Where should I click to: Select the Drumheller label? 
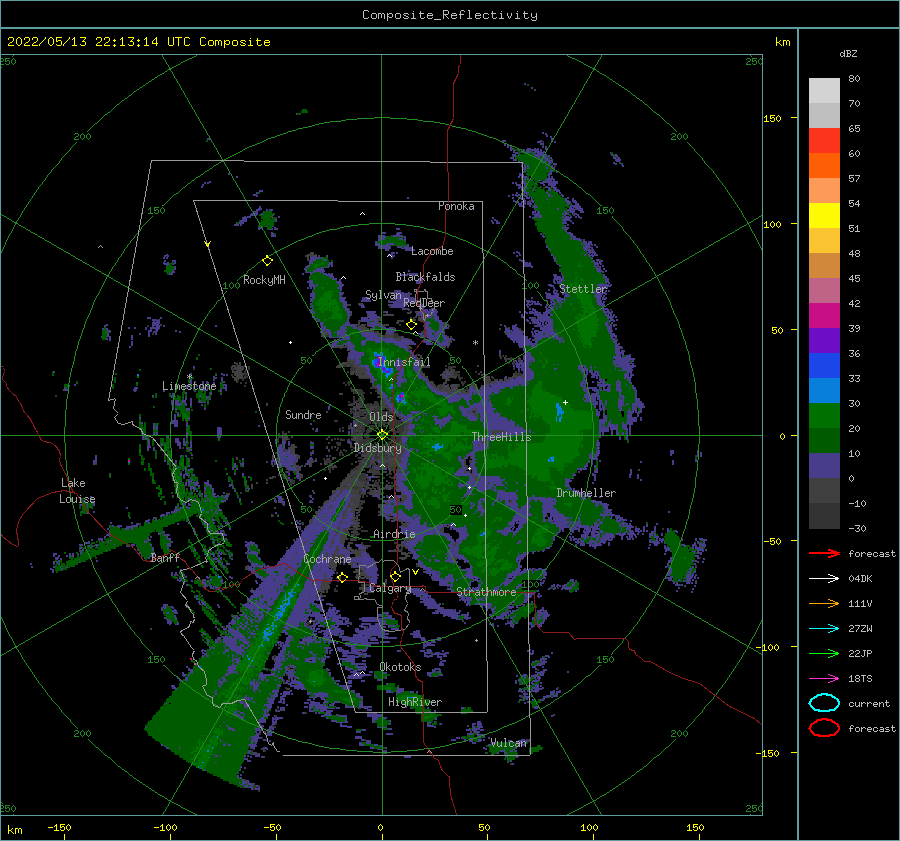pos(586,493)
